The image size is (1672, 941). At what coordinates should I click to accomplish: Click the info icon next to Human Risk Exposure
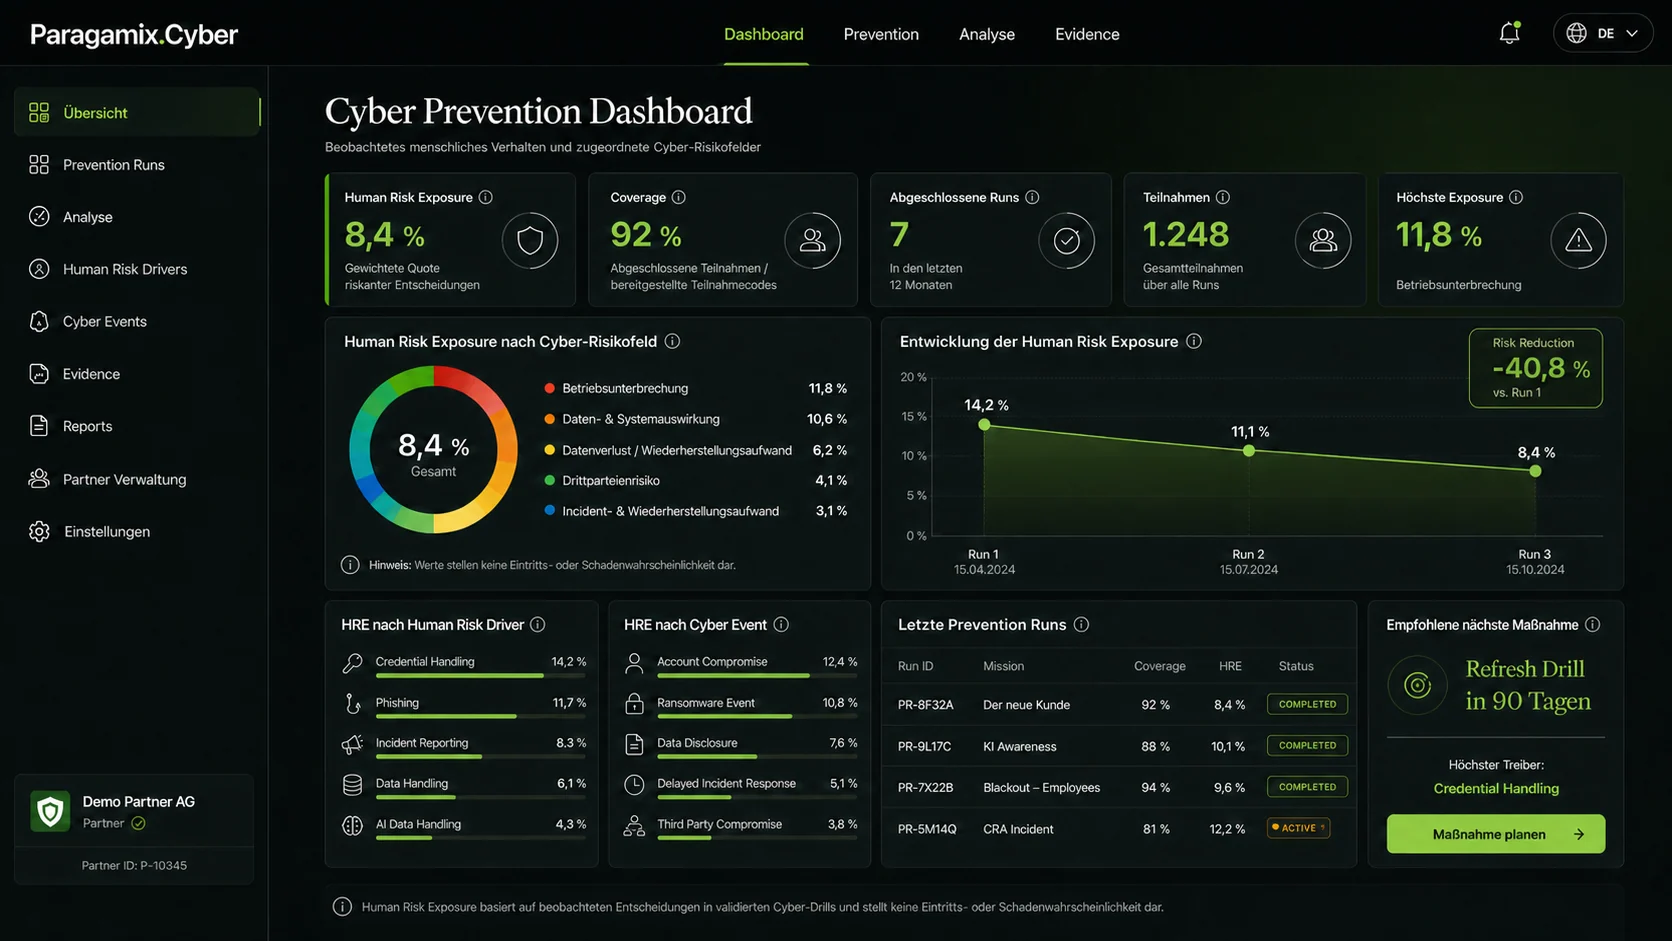[x=486, y=197]
